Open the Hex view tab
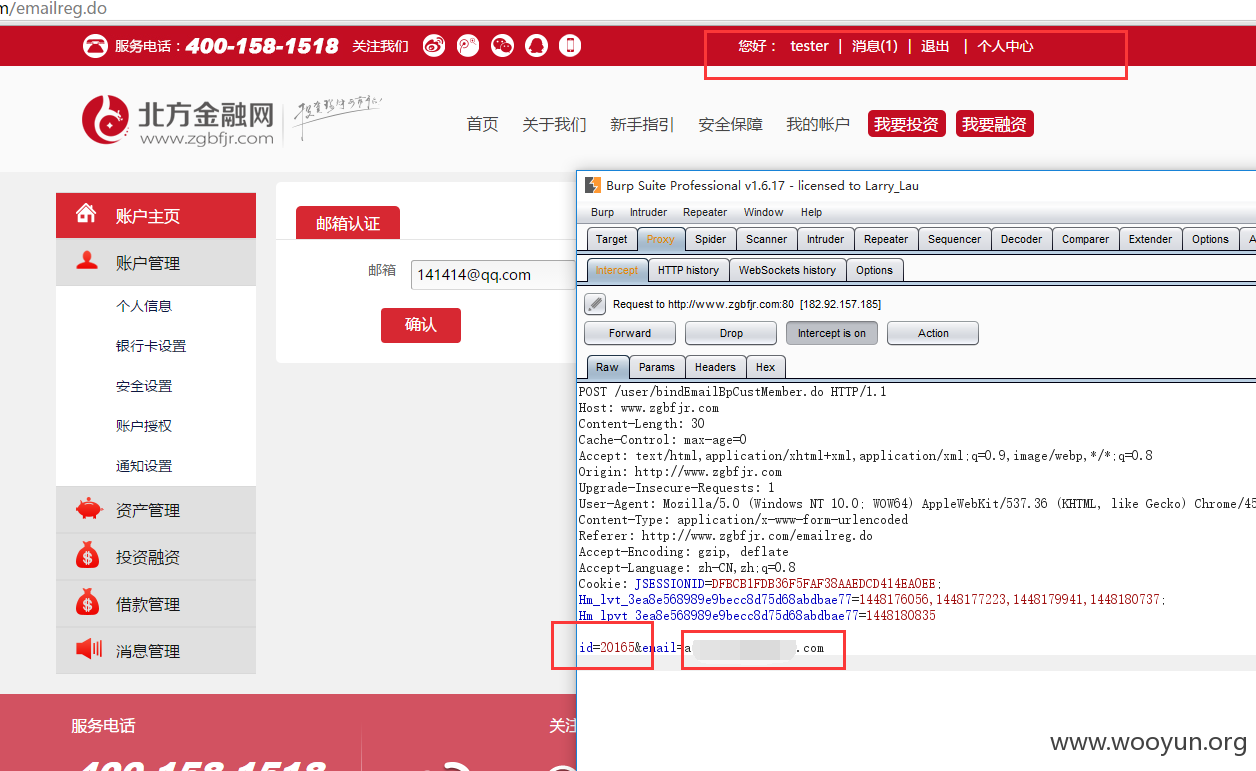The height and width of the screenshot is (771, 1256). pos(765,367)
